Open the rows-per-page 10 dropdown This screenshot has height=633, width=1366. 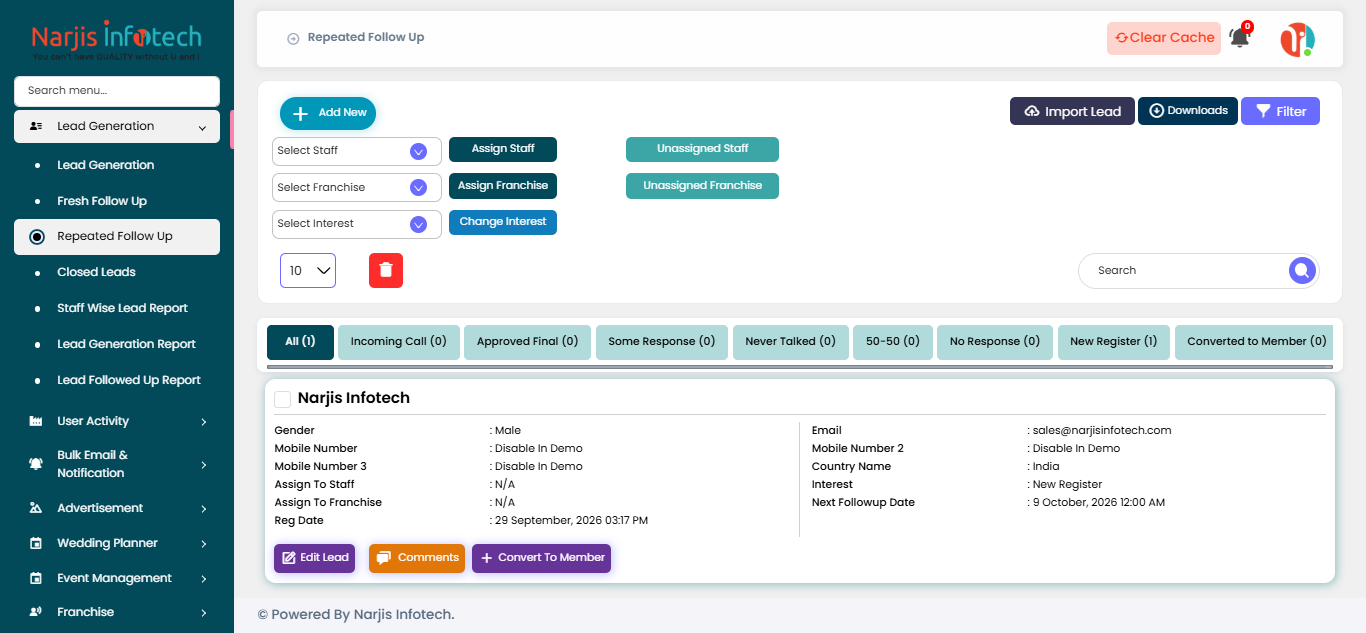pos(308,271)
